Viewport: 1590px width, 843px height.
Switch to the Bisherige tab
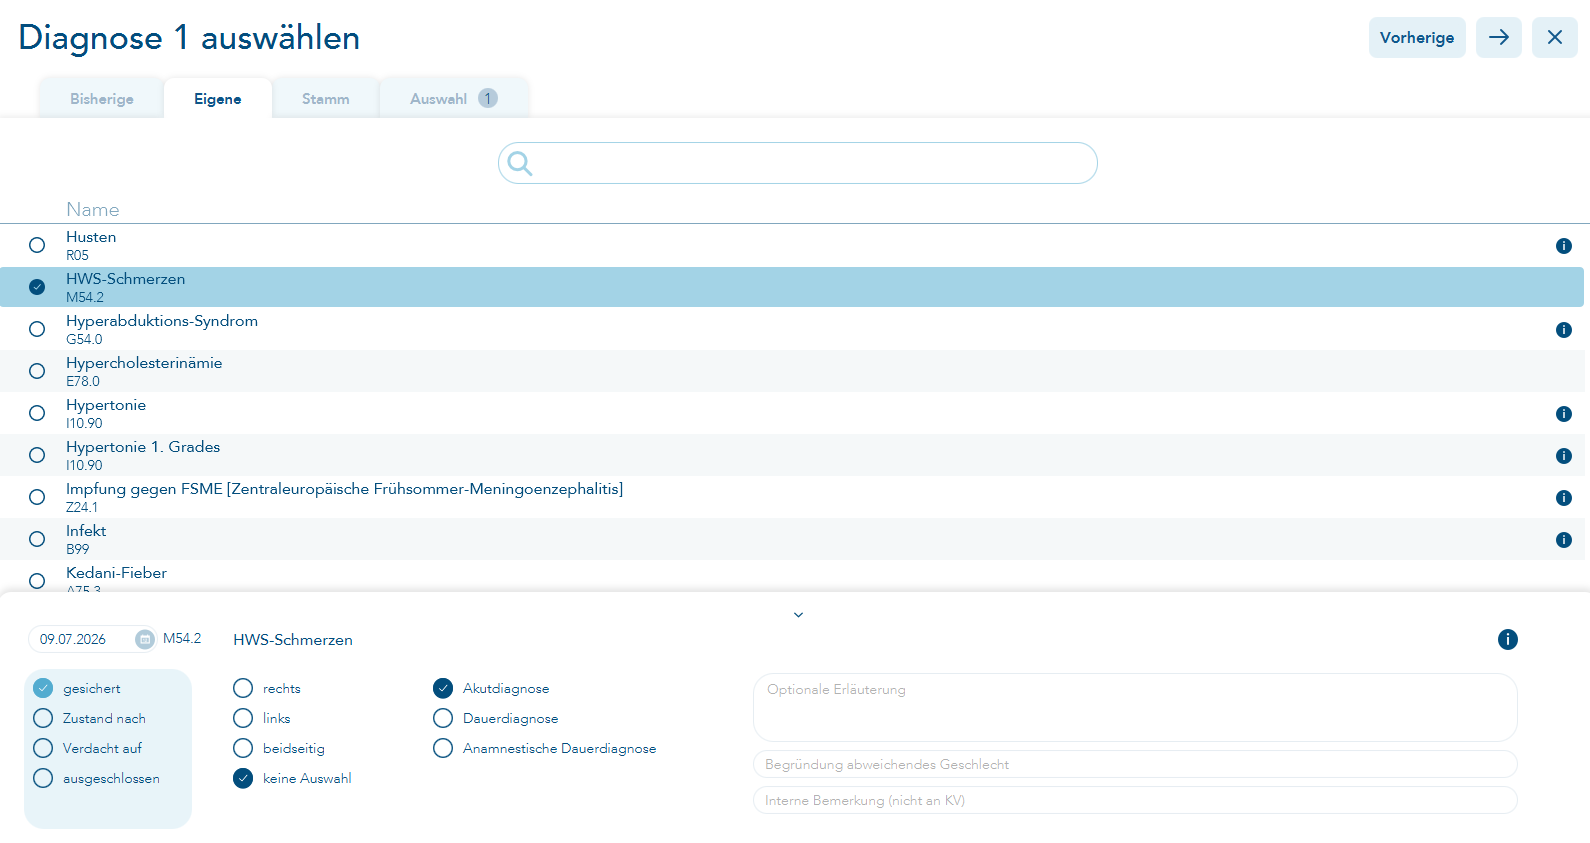102,99
